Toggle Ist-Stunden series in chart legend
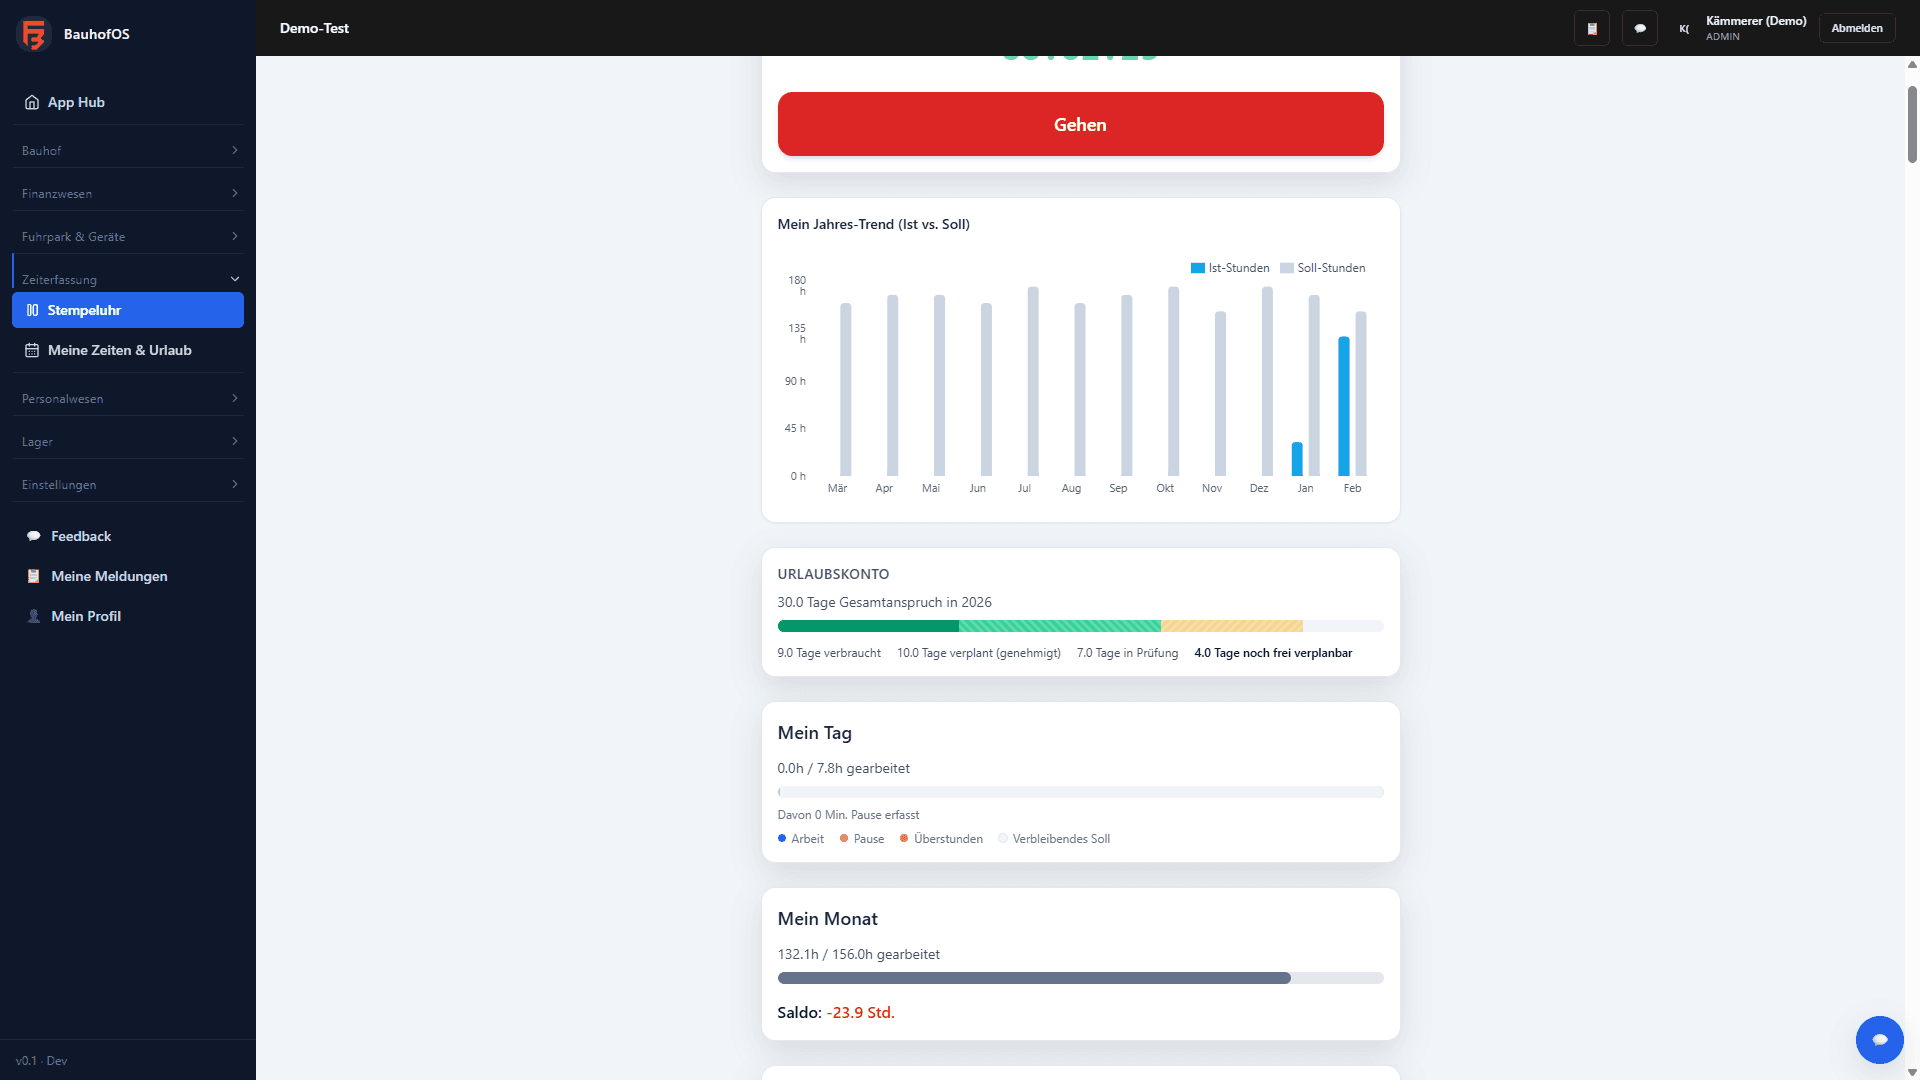The image size is (1920, 1080). (1230, 268)
